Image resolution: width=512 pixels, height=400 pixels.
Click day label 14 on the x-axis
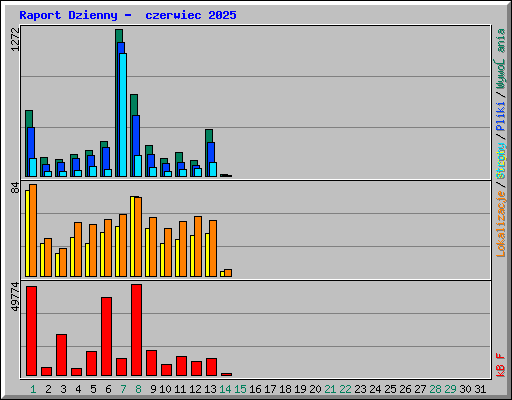click(225, 389)
